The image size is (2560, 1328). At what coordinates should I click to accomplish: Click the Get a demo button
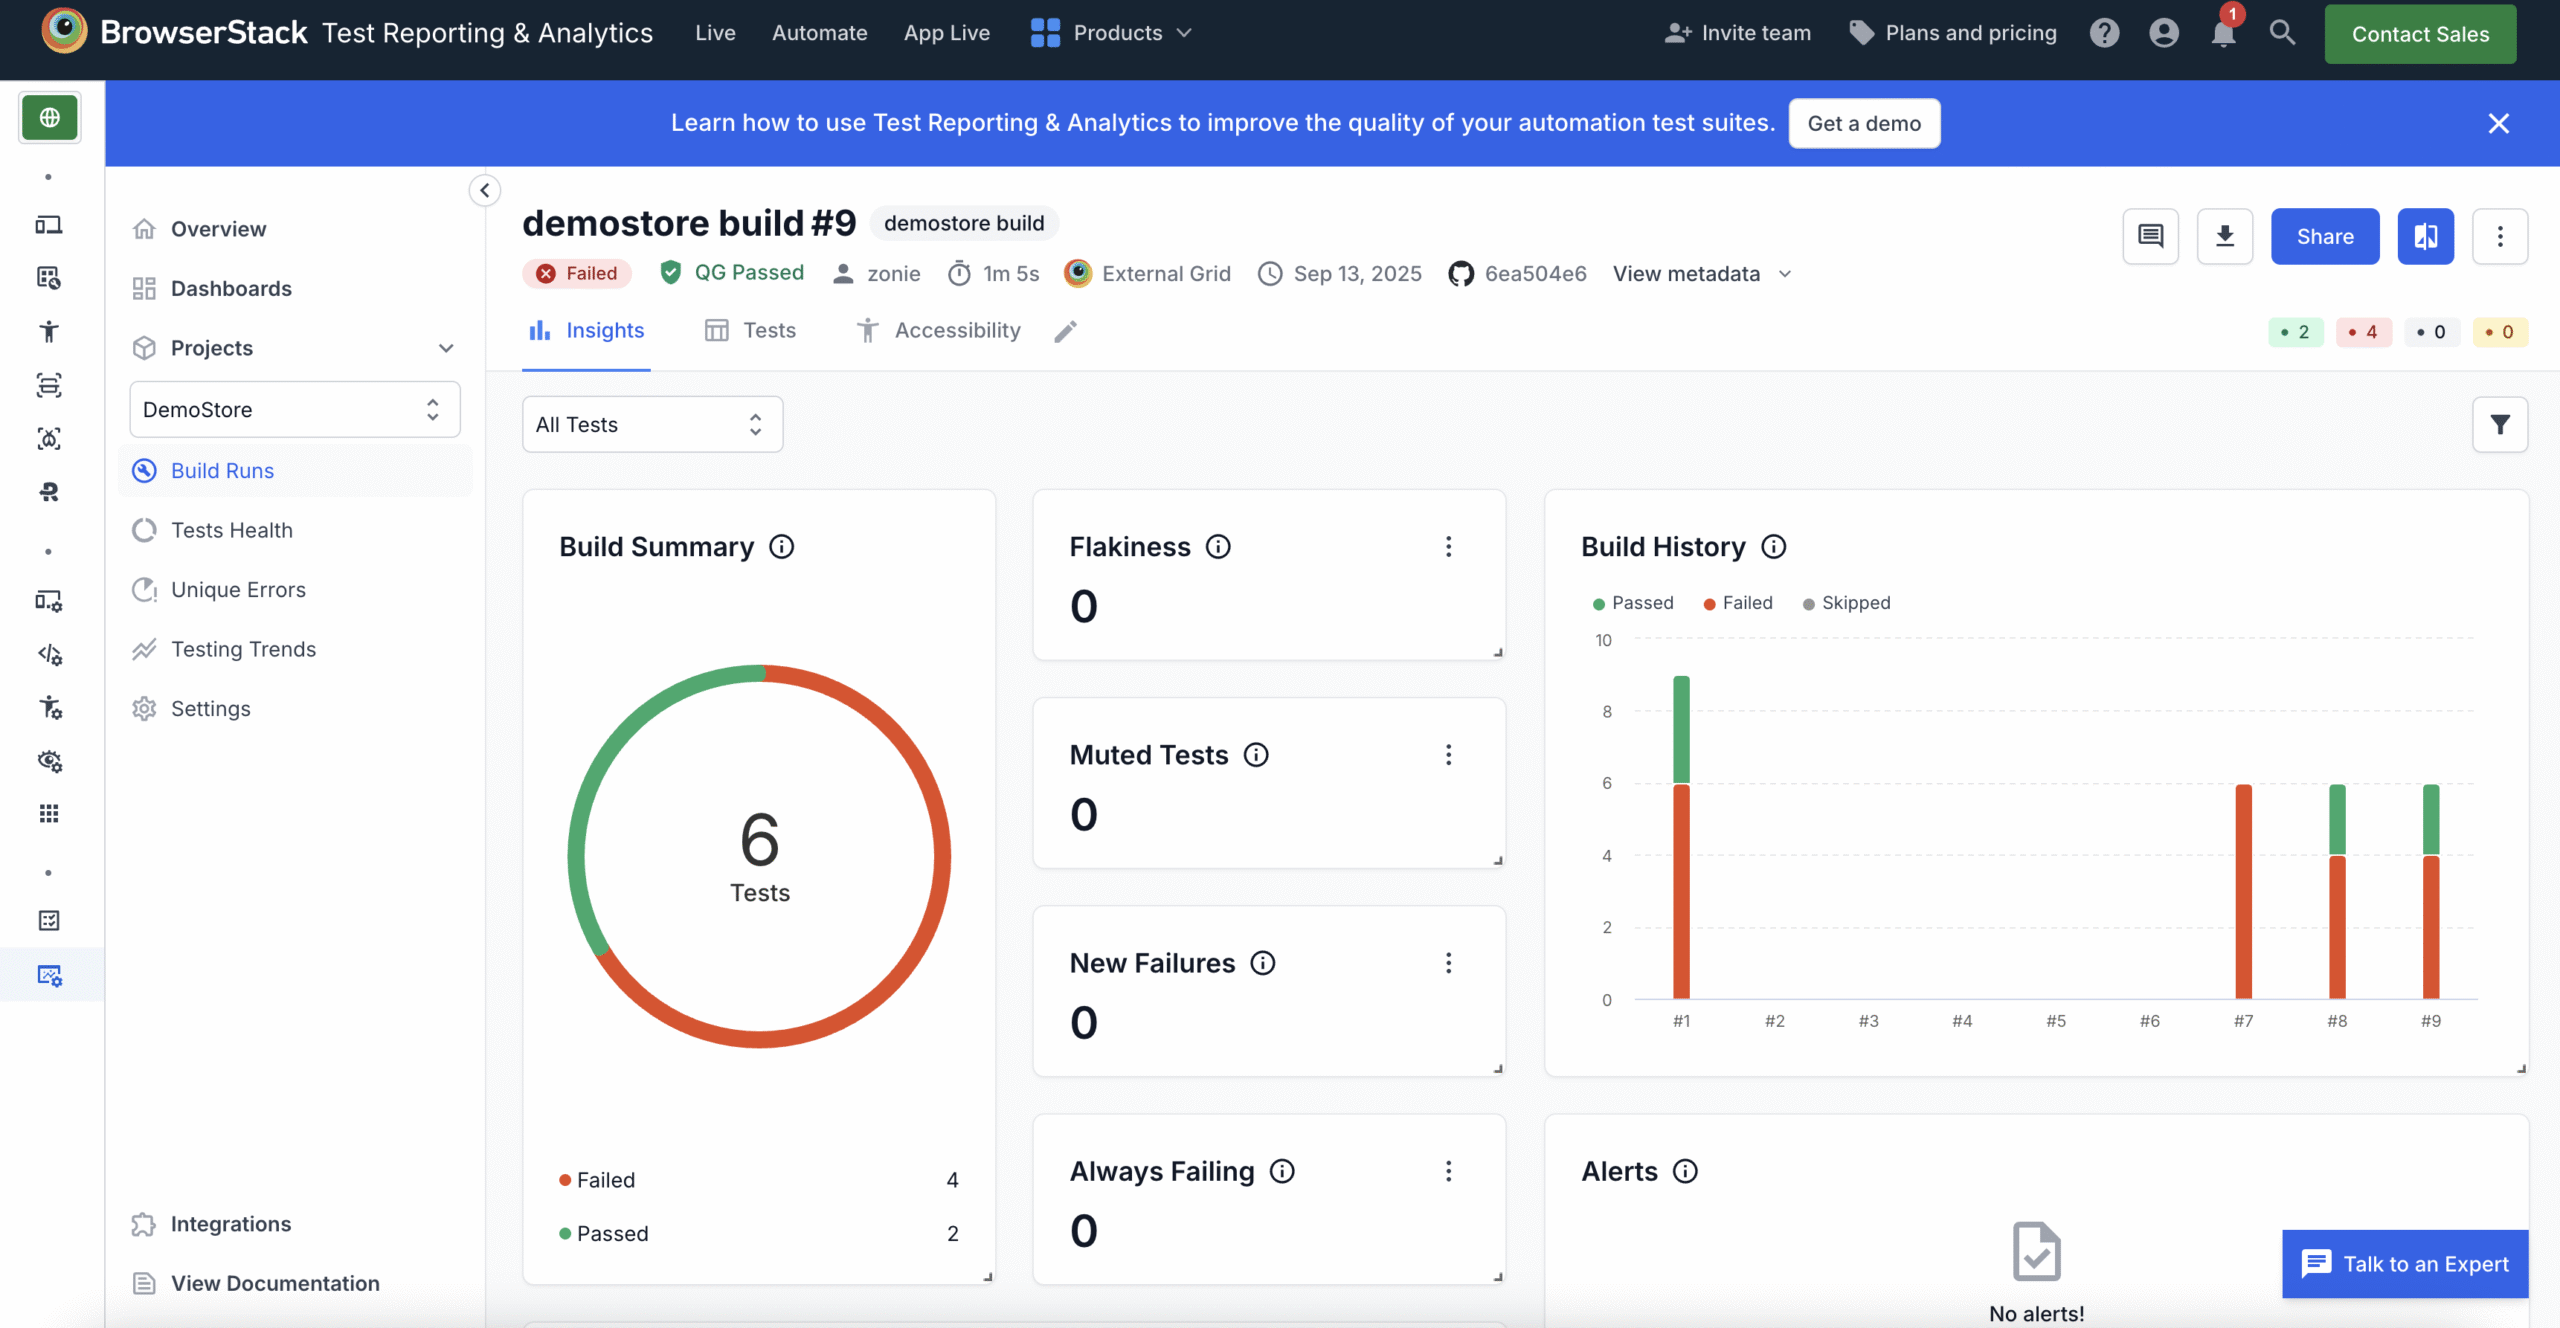1863,123
